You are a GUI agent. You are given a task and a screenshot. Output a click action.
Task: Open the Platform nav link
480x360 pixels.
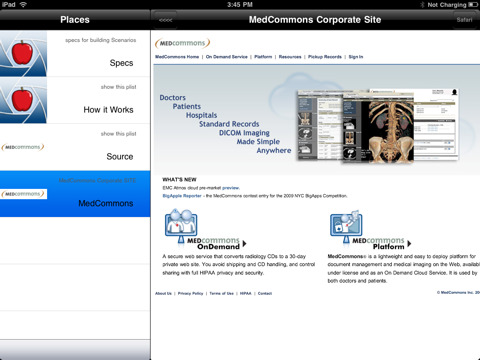point(263,57)
